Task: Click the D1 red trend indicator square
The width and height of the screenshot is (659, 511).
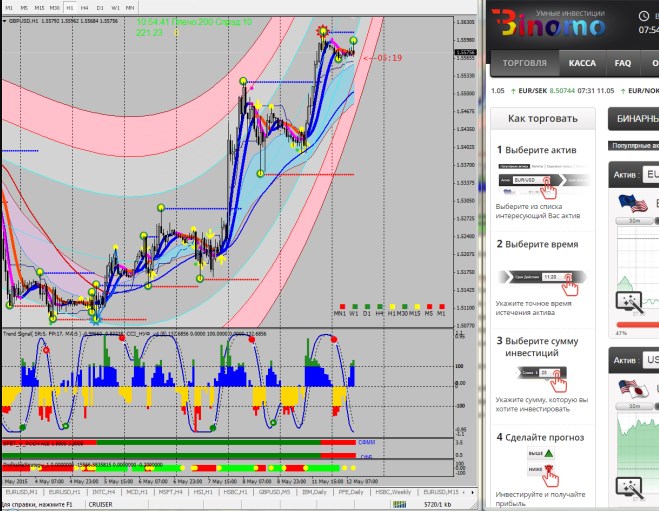Action: [x=367, y=306]
